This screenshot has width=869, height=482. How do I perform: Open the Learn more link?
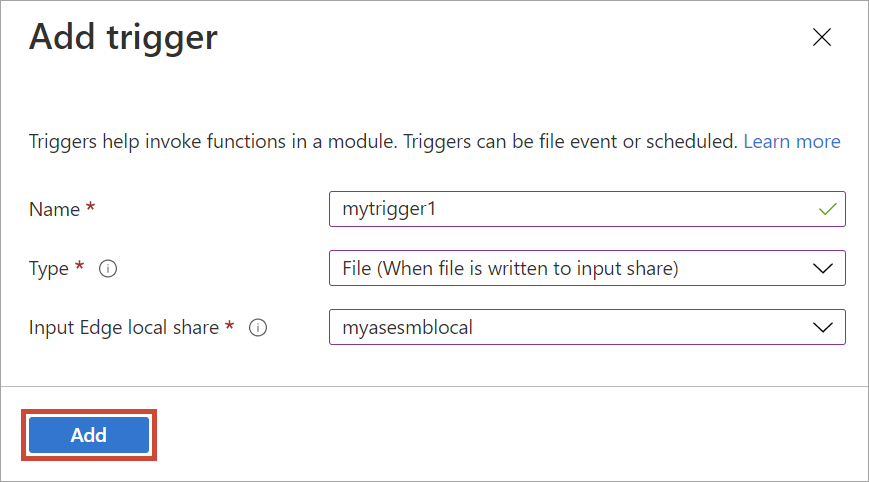(x=791, y=142)
